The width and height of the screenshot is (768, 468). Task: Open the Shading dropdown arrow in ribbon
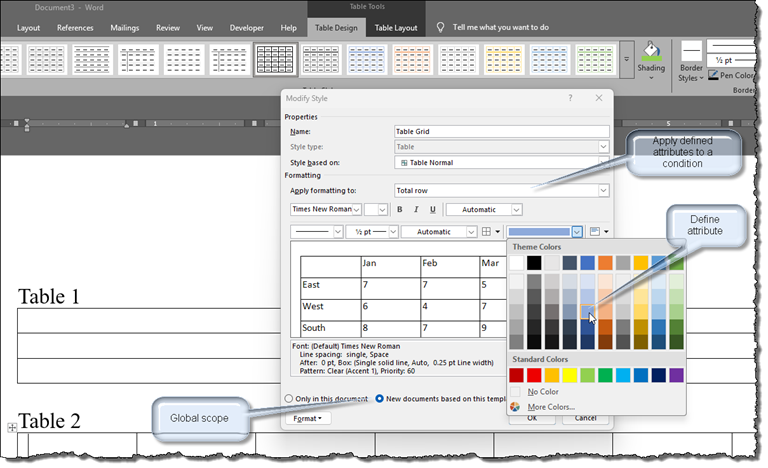coord(651,78)
